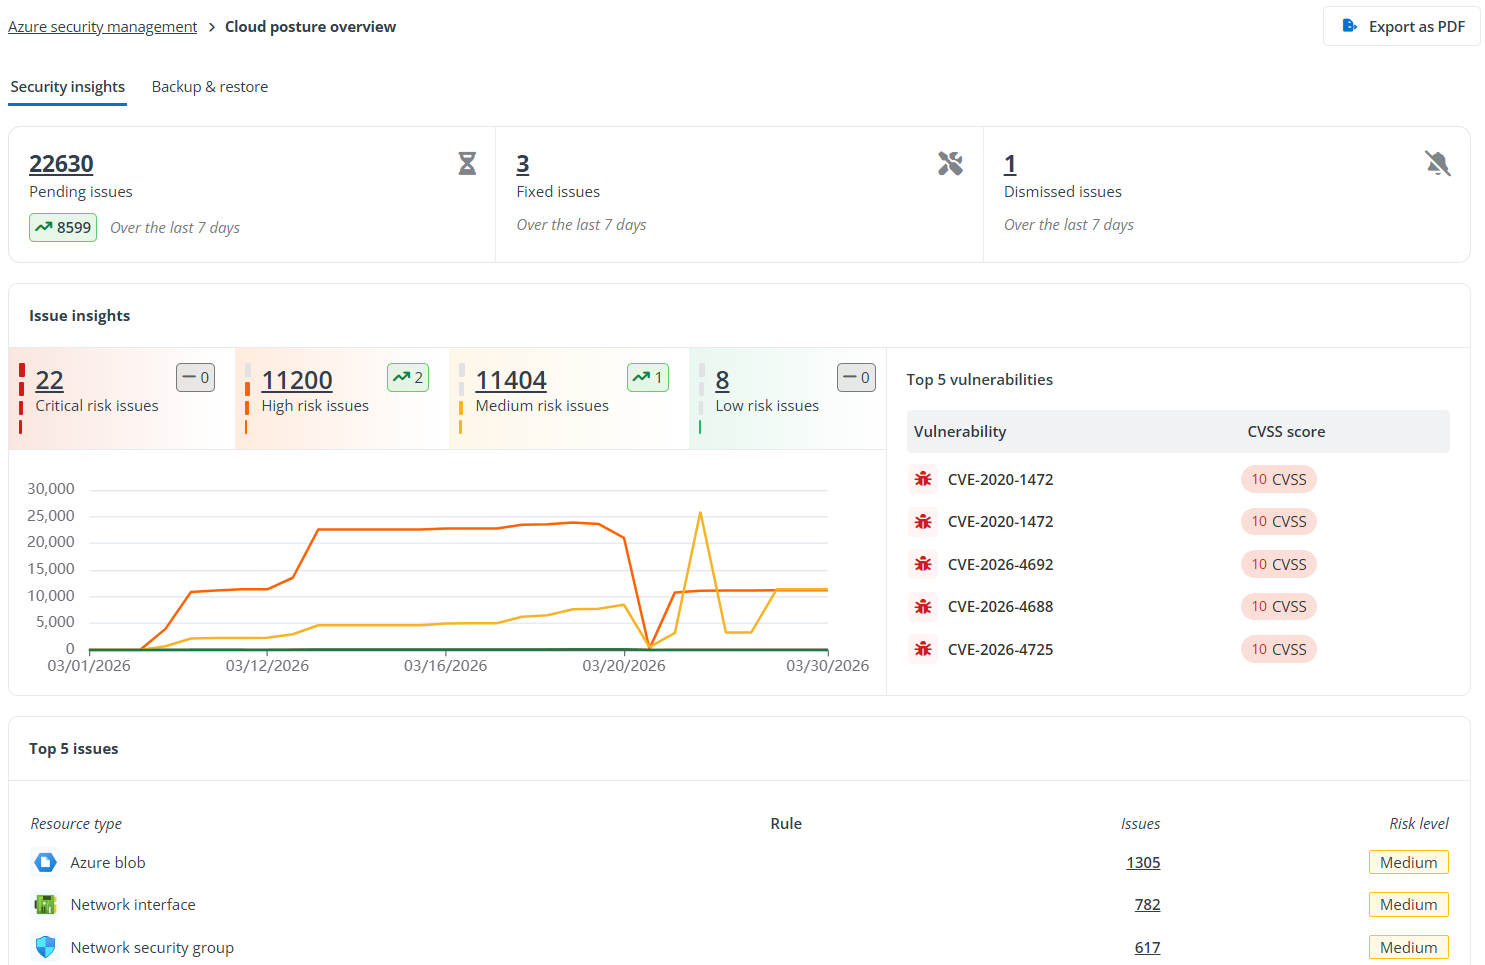Click the 03/16/2026 date on chart axis

coord(445,666)
